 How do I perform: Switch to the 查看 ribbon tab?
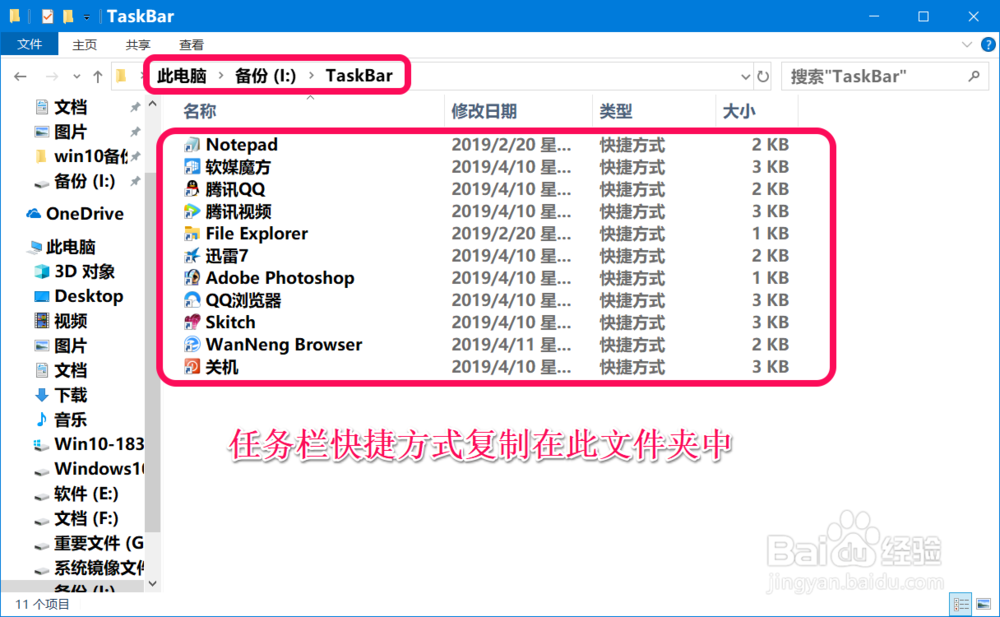click(x=190, y=44)
